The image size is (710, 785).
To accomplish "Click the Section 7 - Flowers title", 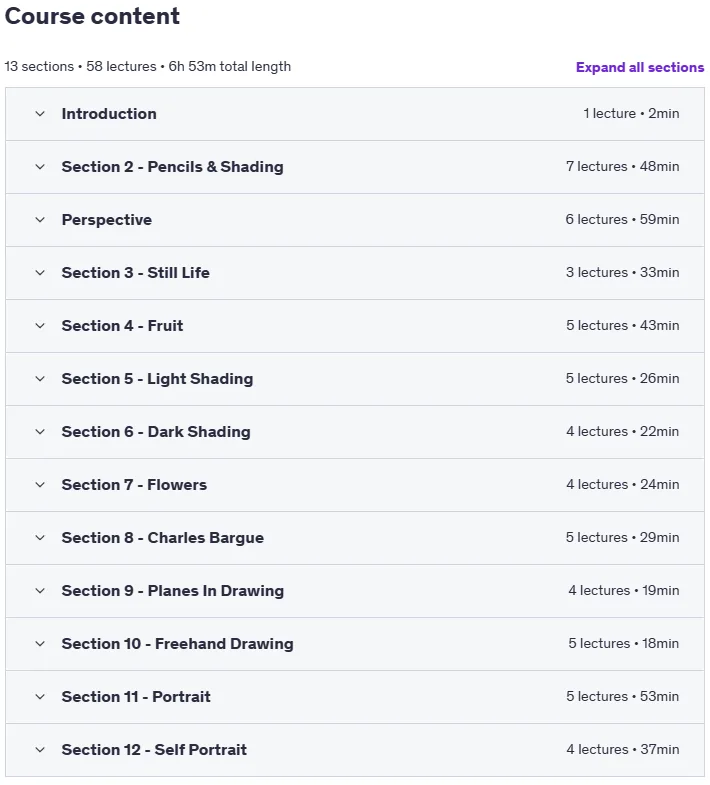I will (x=134, y=485).
